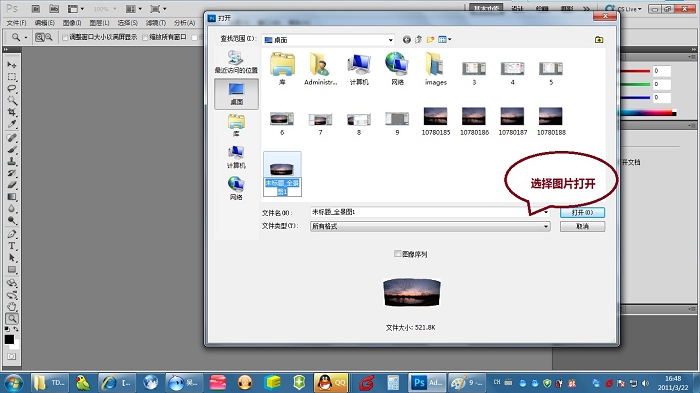Click the Eyedropper tool

12,124
